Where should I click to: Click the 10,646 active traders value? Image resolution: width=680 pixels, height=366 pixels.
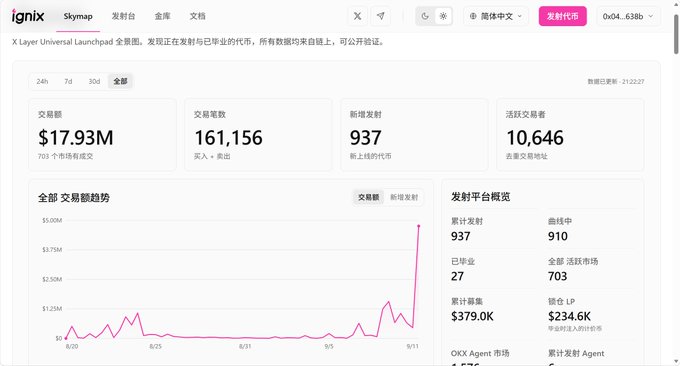click(535, 138)
